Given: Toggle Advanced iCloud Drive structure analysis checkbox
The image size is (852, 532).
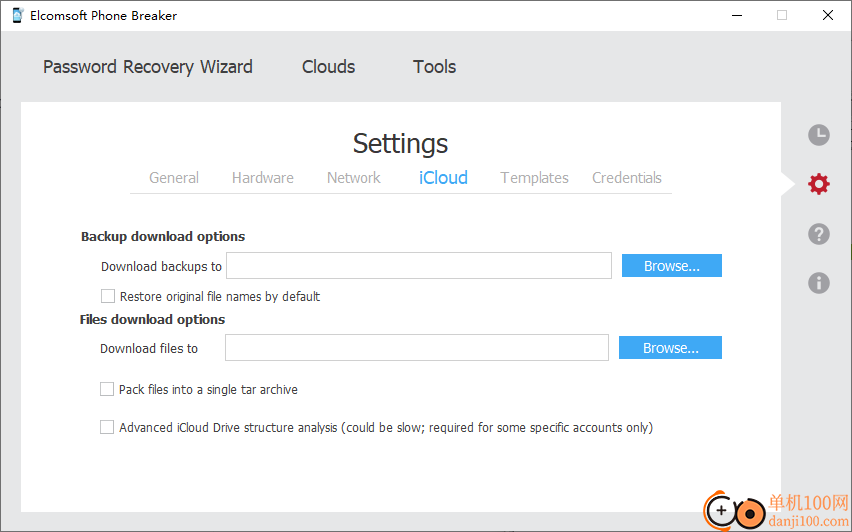Looking at the screenshot, I should point(107,427).
